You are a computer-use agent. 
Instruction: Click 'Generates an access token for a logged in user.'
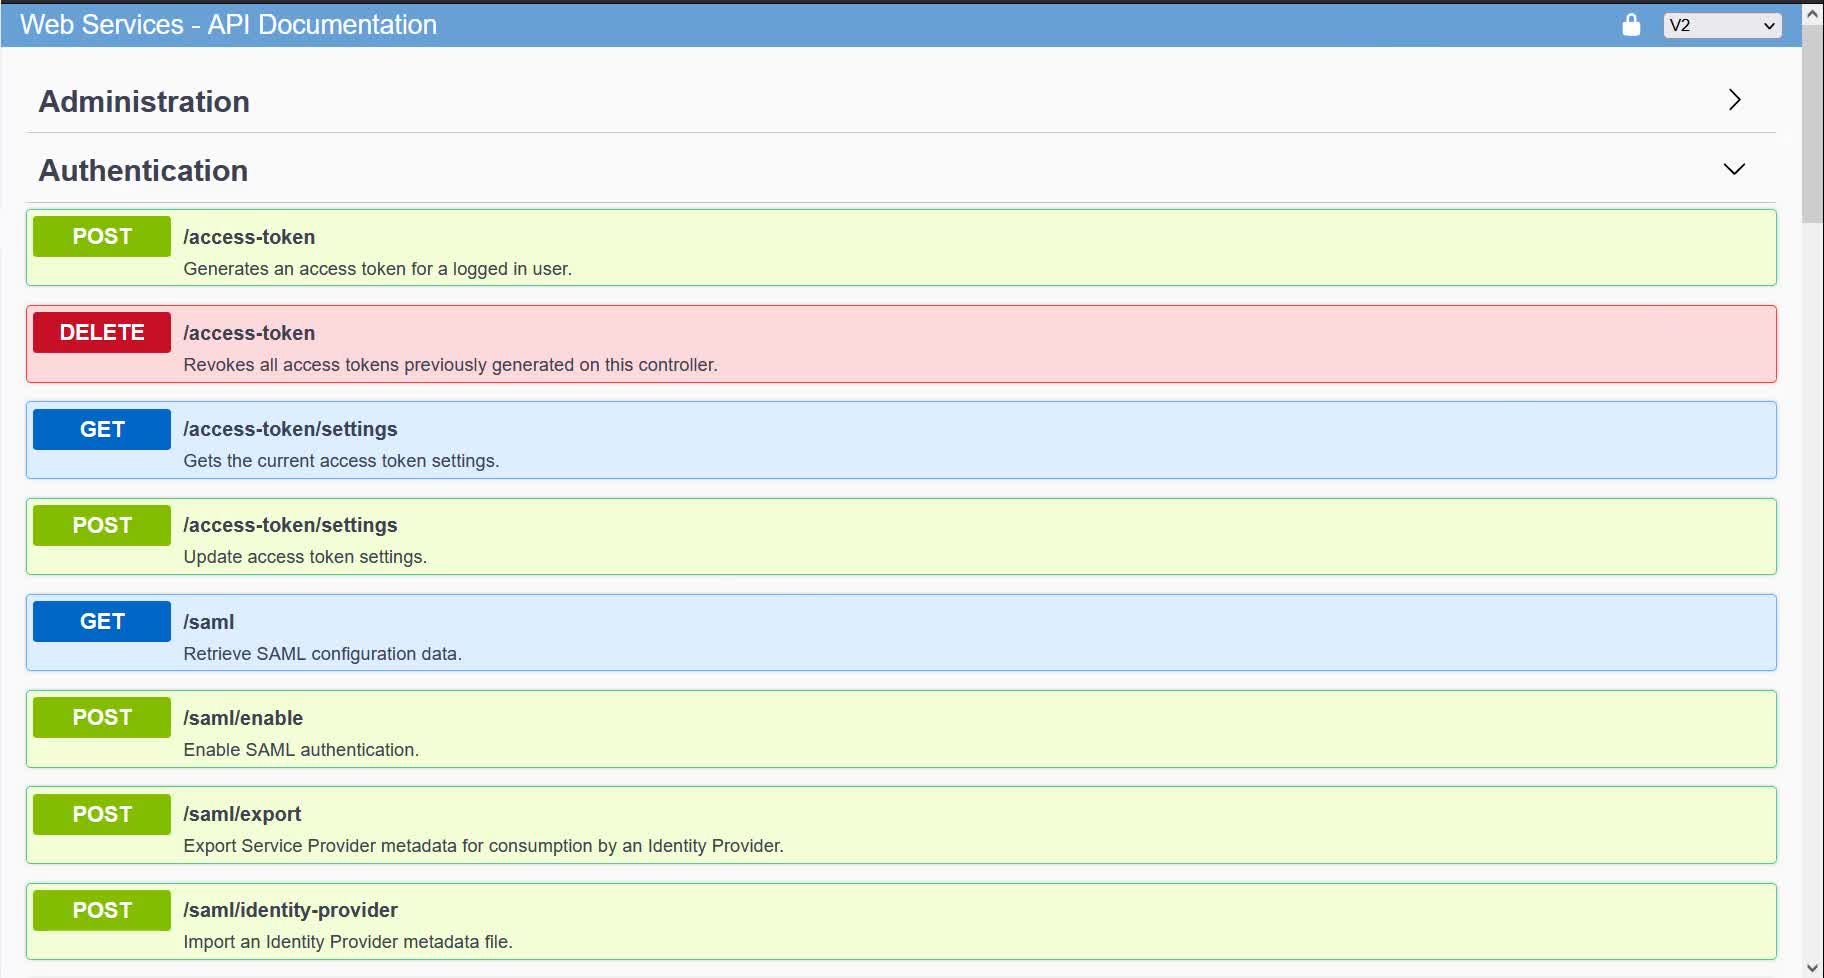378,269
